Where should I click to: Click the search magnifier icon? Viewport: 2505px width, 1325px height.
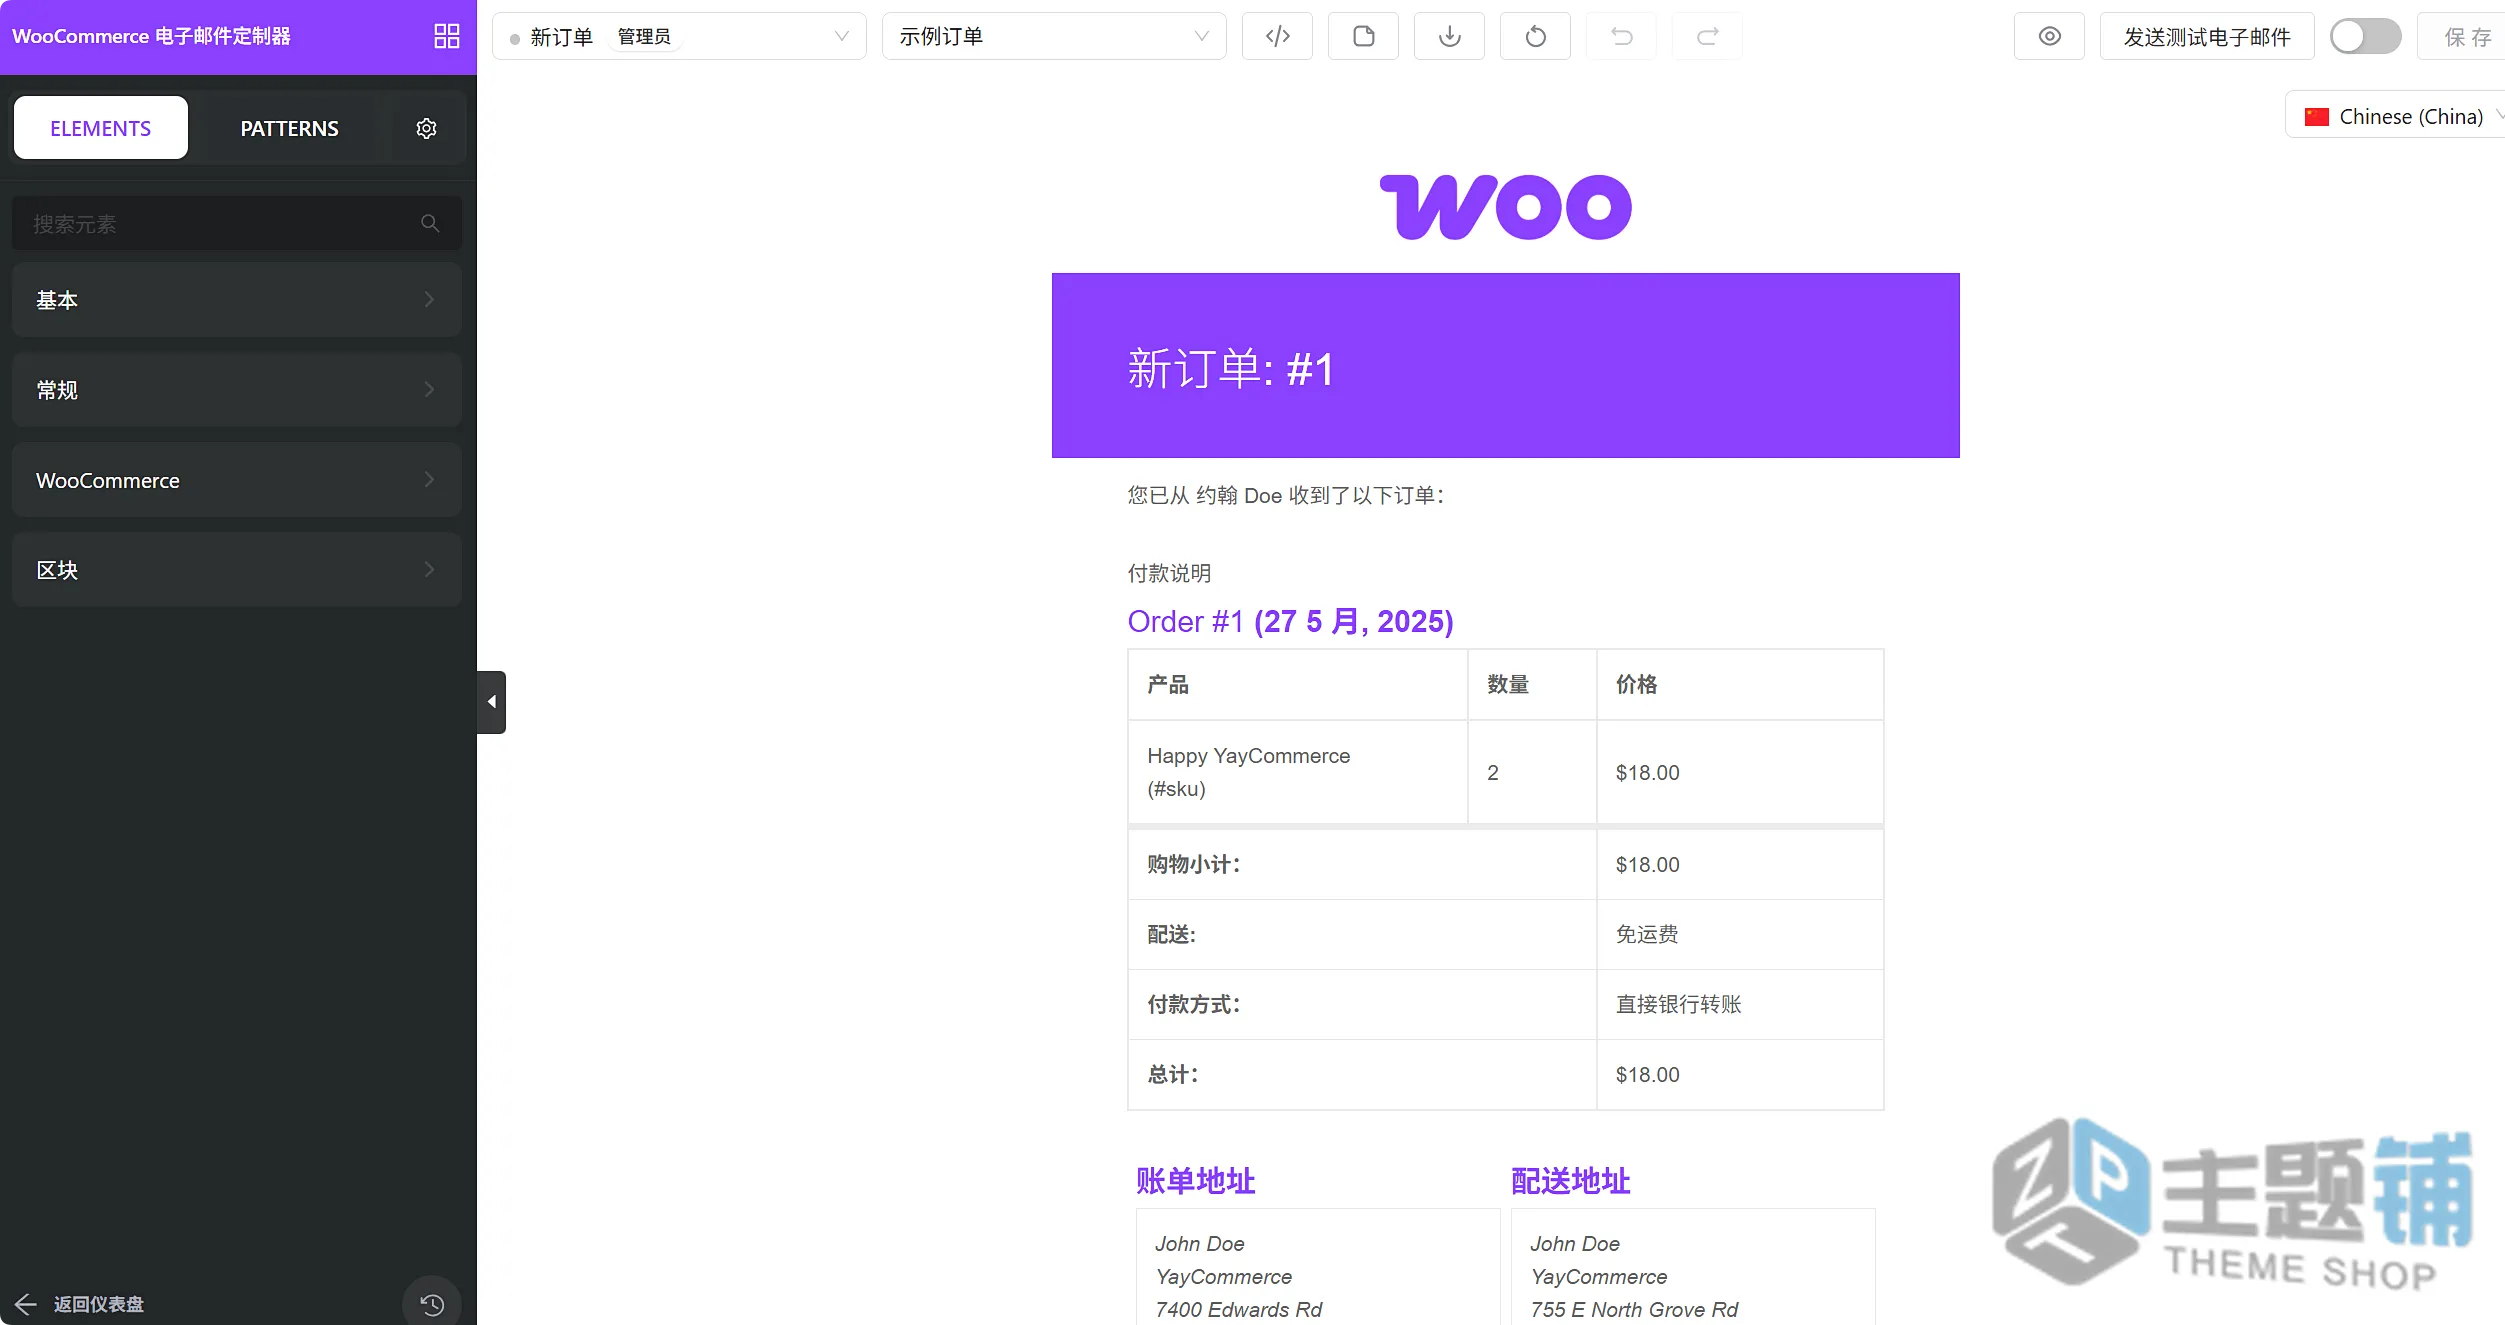430,223
